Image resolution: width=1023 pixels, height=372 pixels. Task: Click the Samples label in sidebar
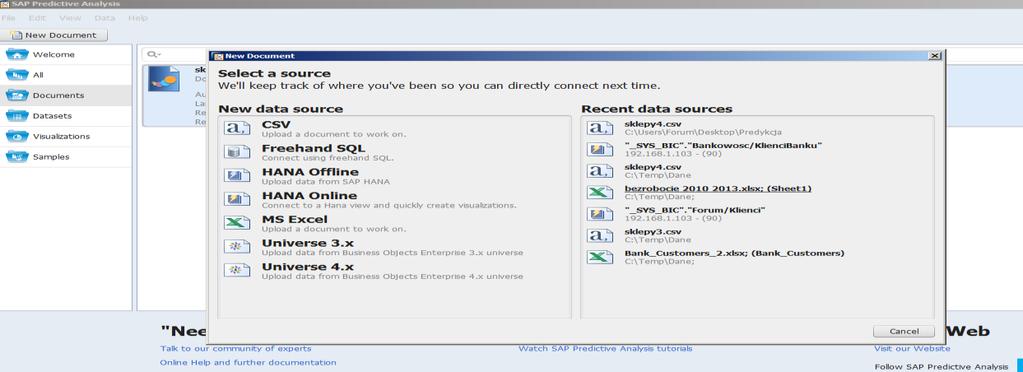[x=51, y=157]
